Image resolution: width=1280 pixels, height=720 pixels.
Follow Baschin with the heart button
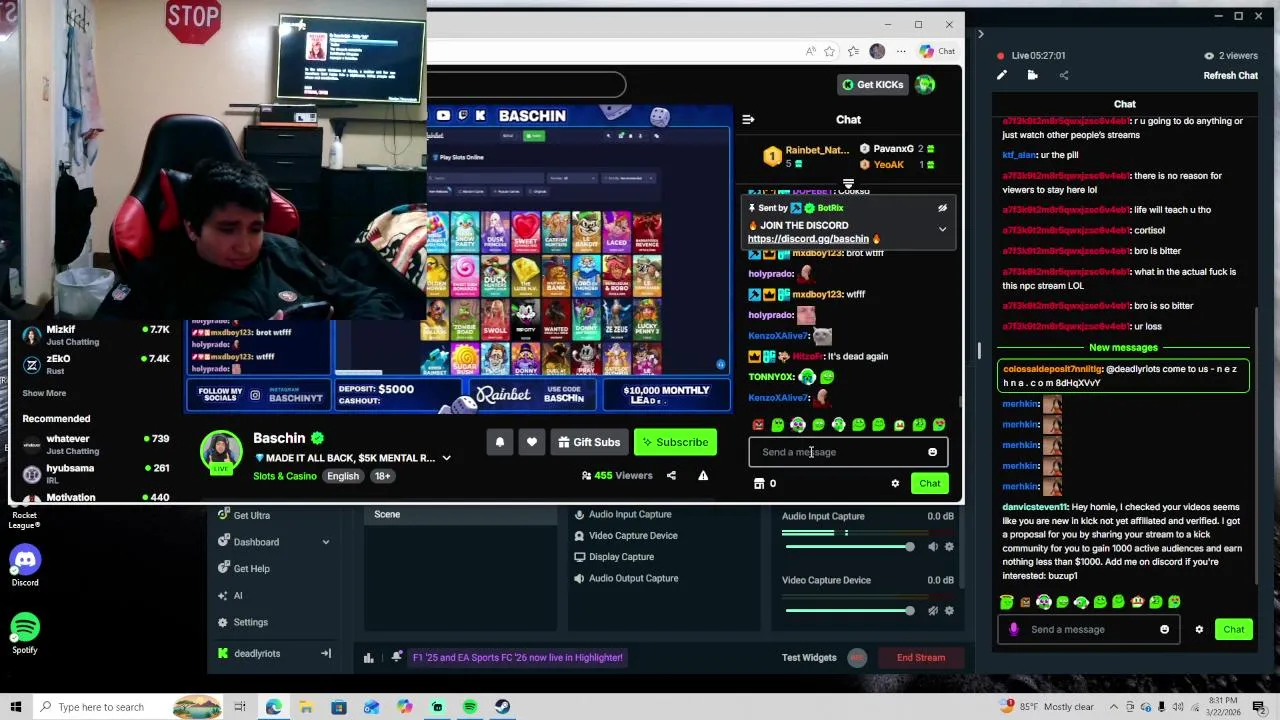tap(532, 442)
